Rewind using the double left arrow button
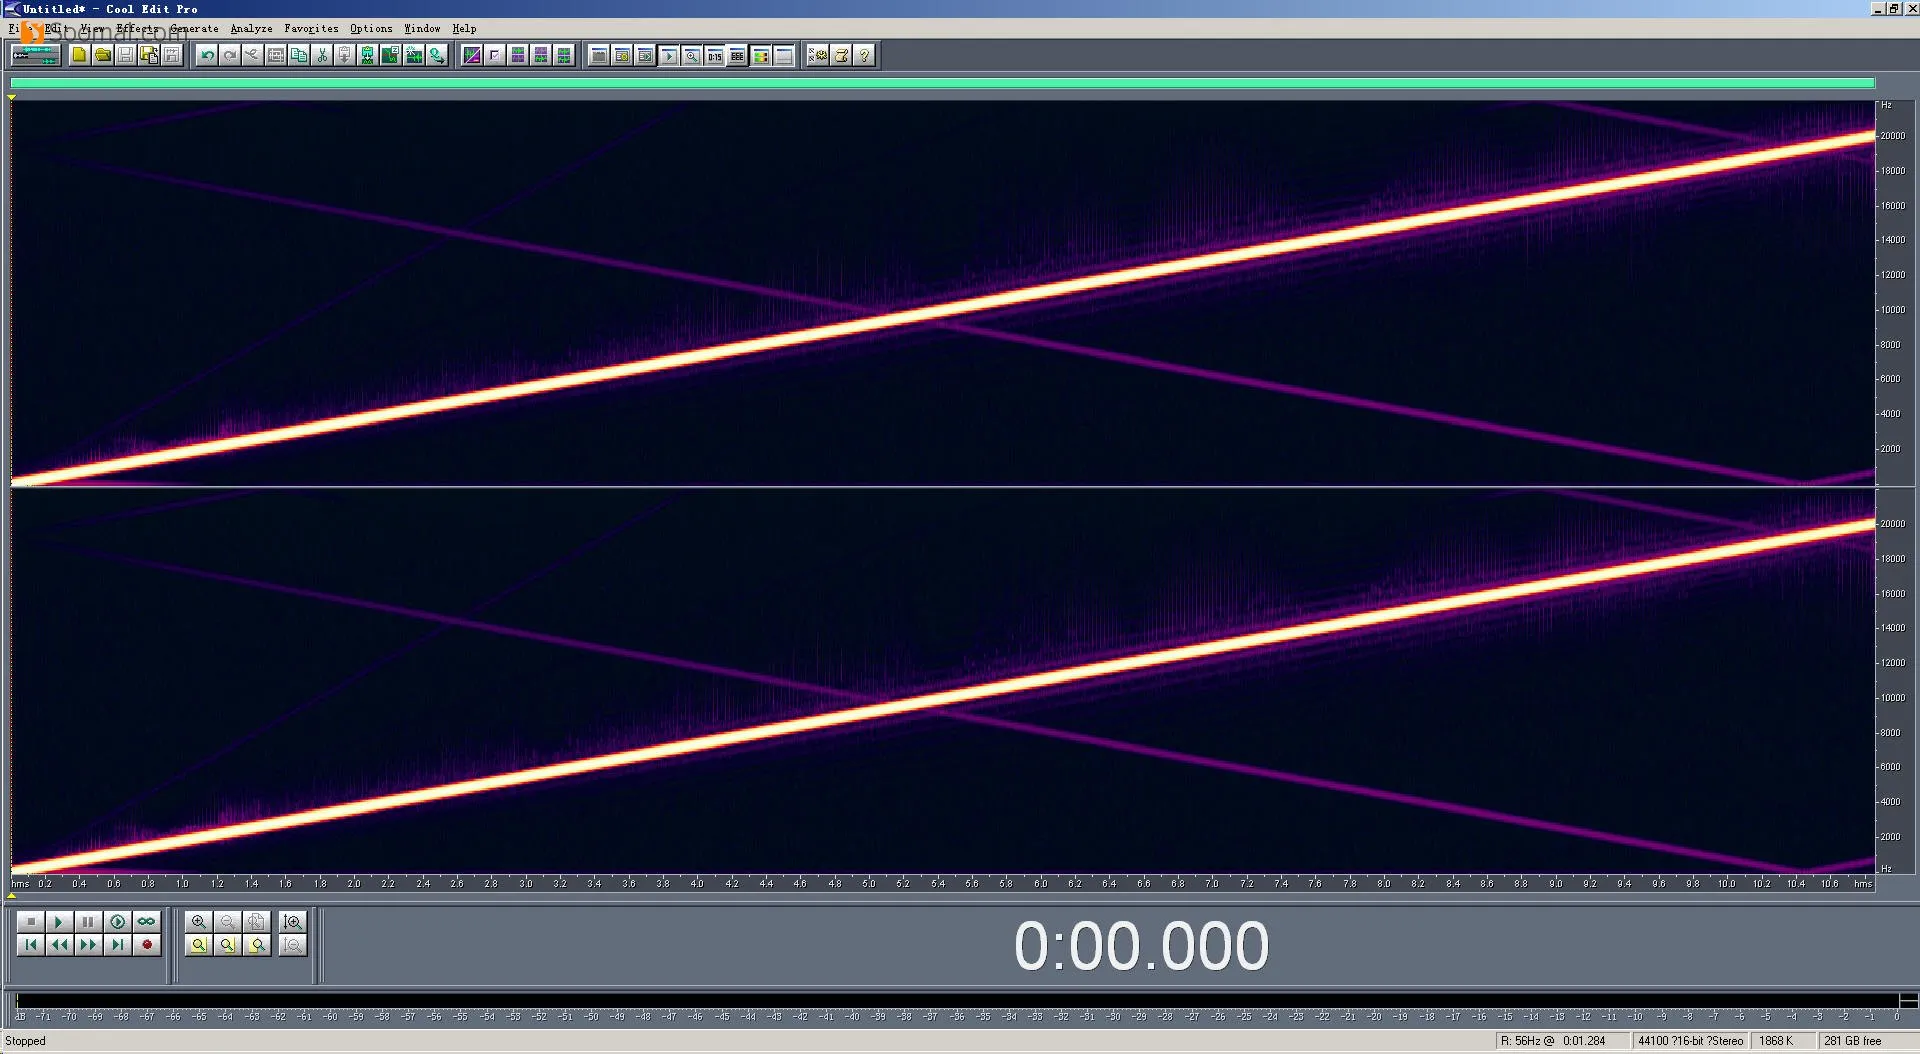 60,945
